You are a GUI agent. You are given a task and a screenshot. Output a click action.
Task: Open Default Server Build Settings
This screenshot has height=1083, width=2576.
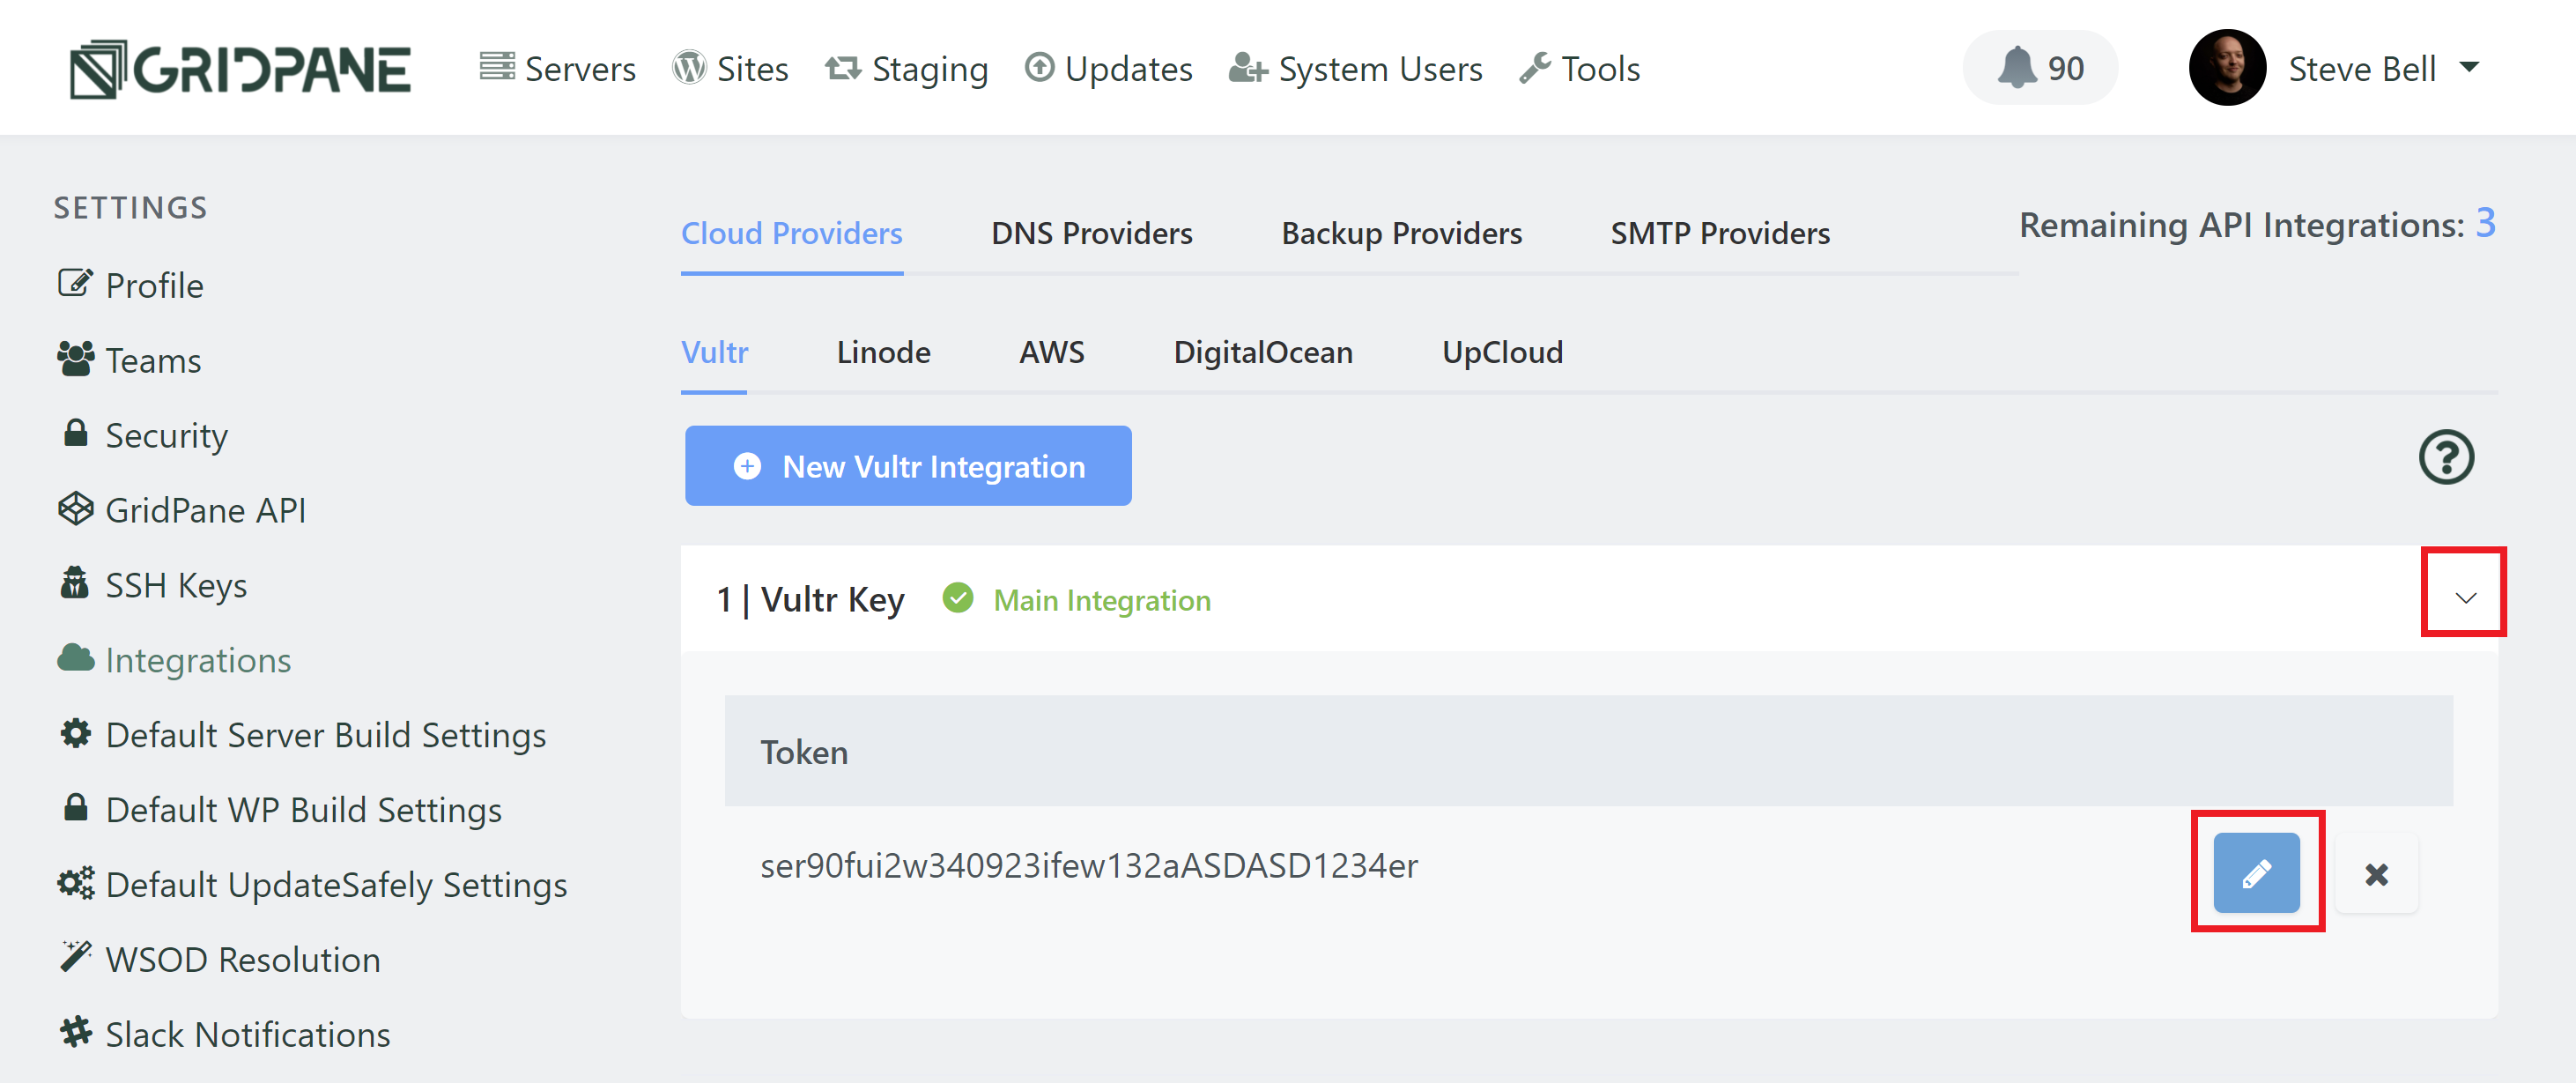point(301,735)
